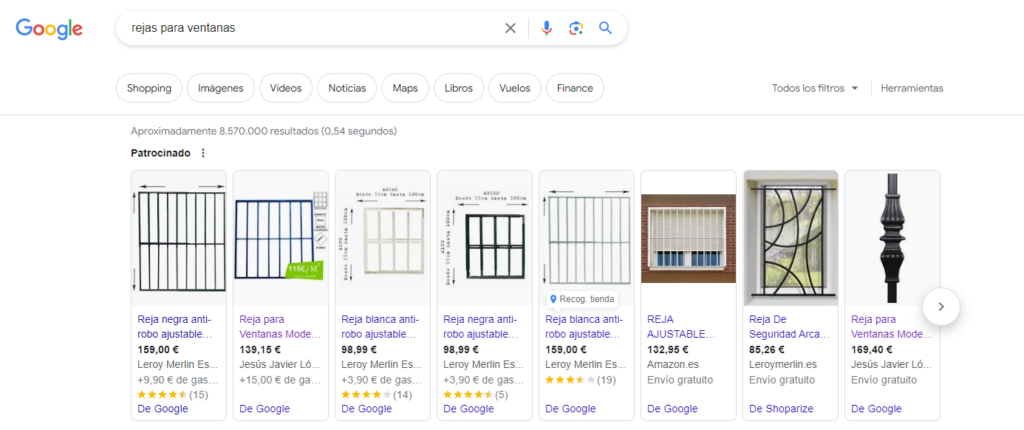Screen dimensions: 1024x430
Task: Select the Vídeos filter chip
Action: click(x=285, y=88)
